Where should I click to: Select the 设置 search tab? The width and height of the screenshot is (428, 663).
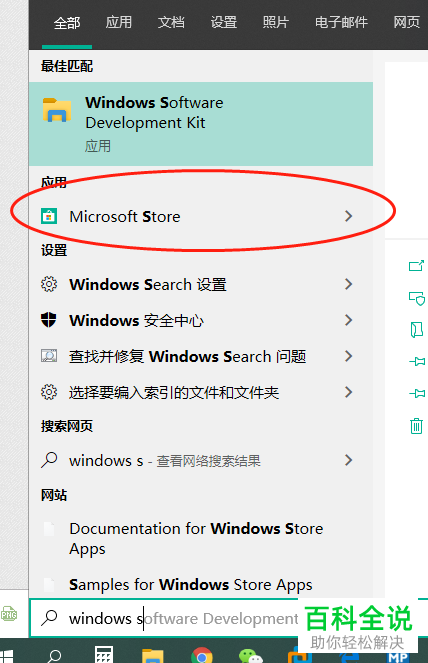click(224, 22)
